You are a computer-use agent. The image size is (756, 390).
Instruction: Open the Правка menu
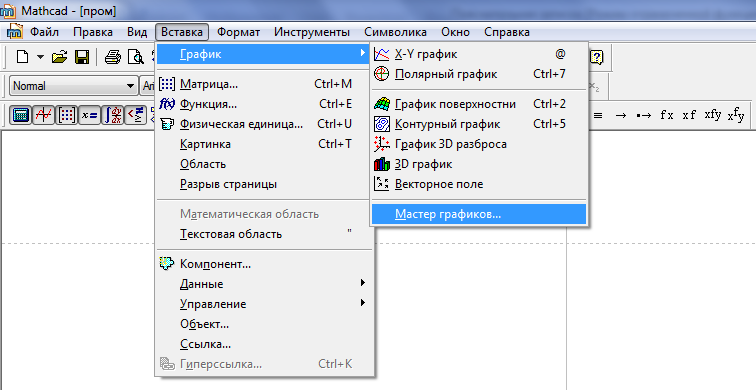click(x=93, y=32)
